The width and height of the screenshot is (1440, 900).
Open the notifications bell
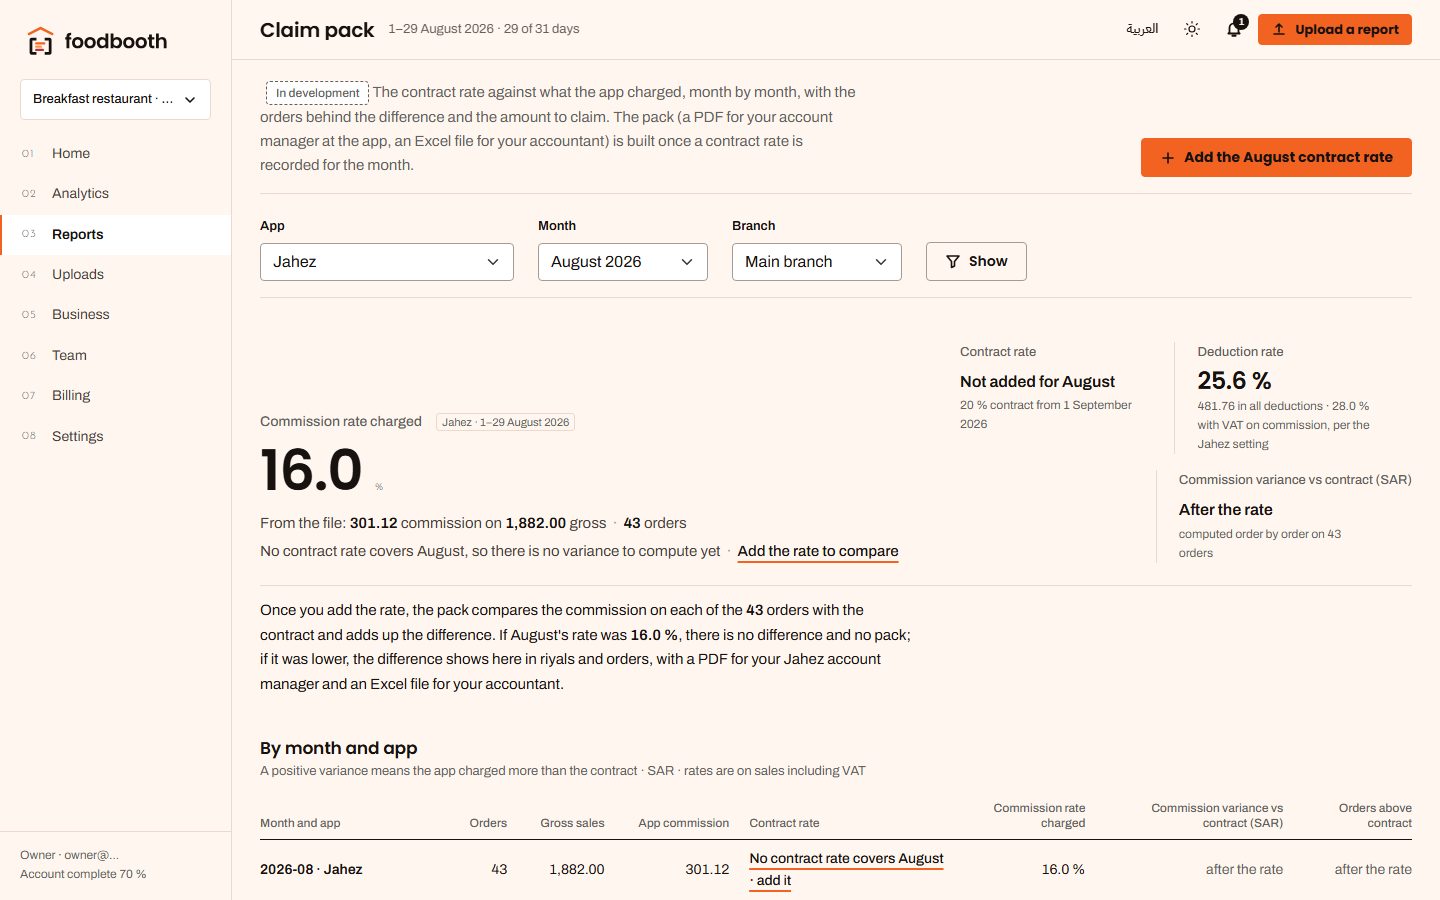click(x=1235, y=29)
